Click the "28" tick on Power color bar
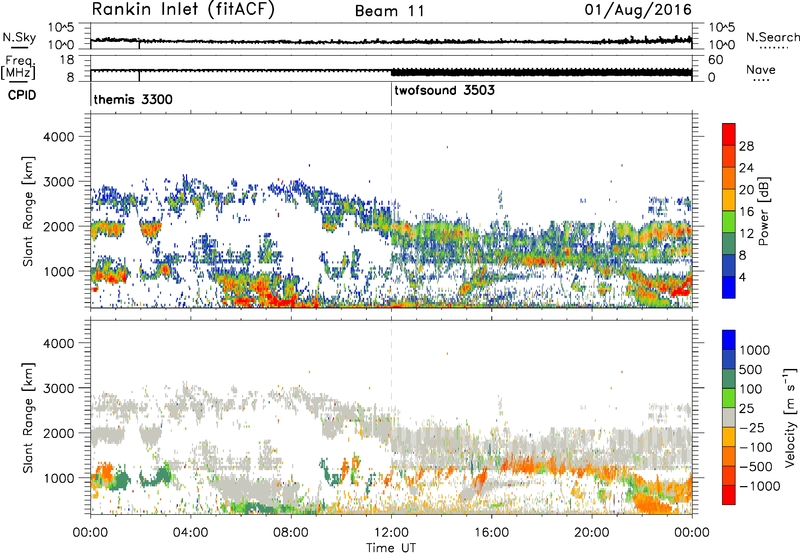Screen dimensions: 800x554 [x=746, y=146]
